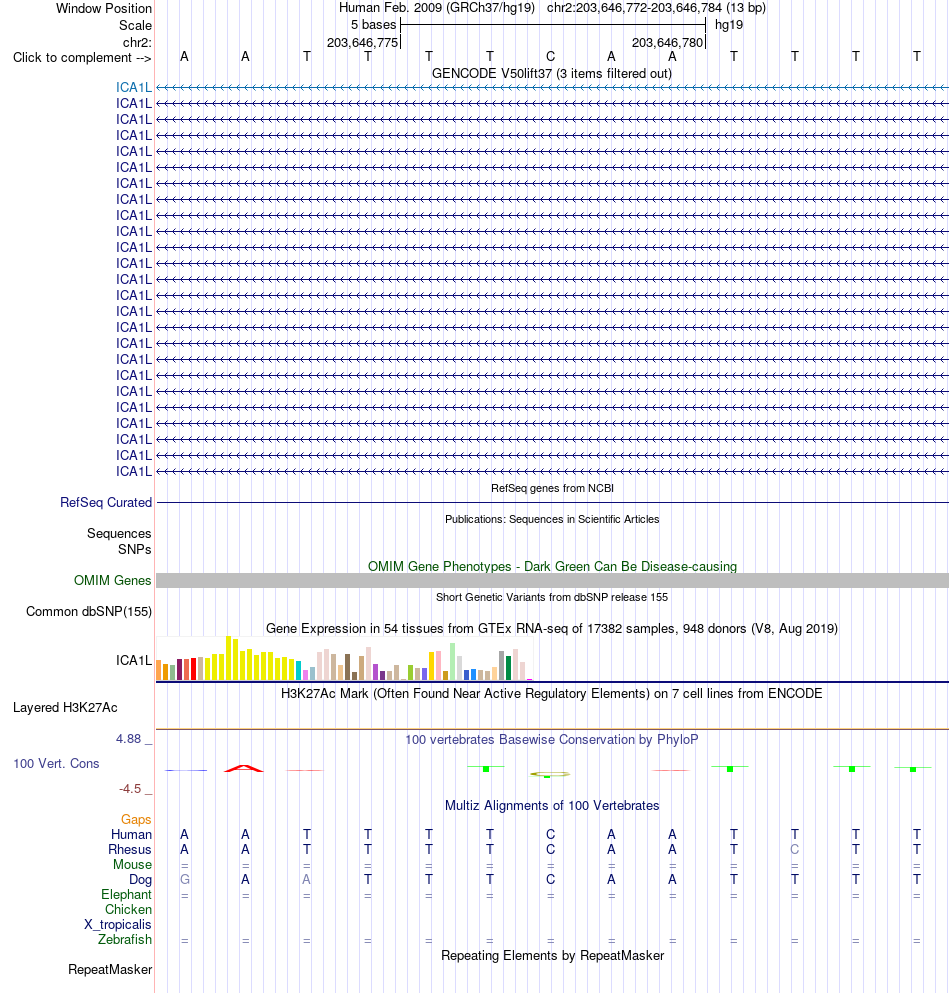Click the 'hg19' label beside the scale bar

tap(729, 25)
